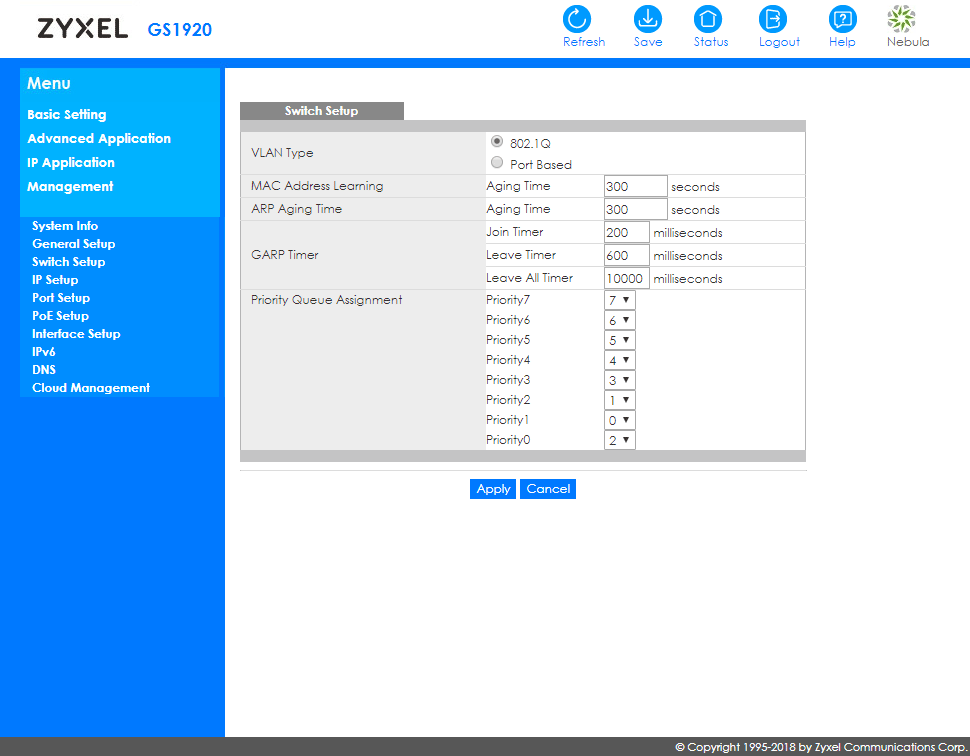Select the Port Based VLAN type

(498, 163)
